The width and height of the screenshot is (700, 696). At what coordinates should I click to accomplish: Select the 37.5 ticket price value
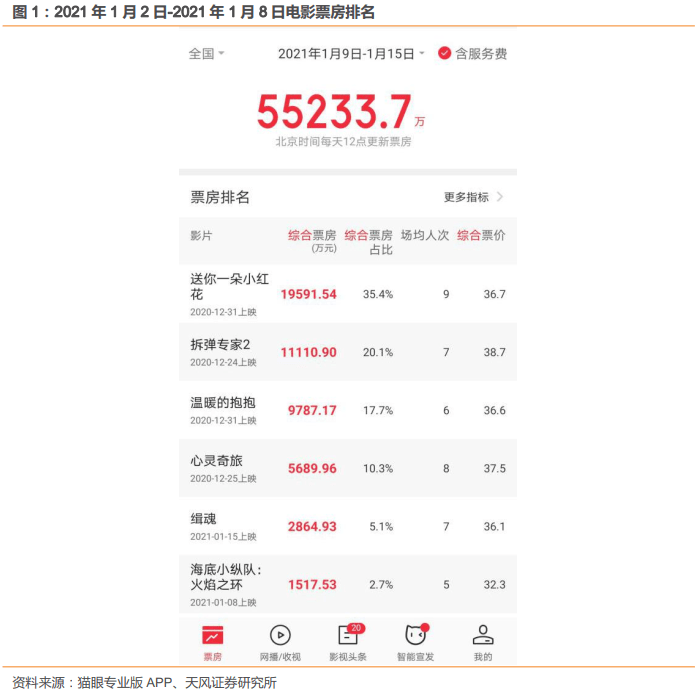click(495, 468)
